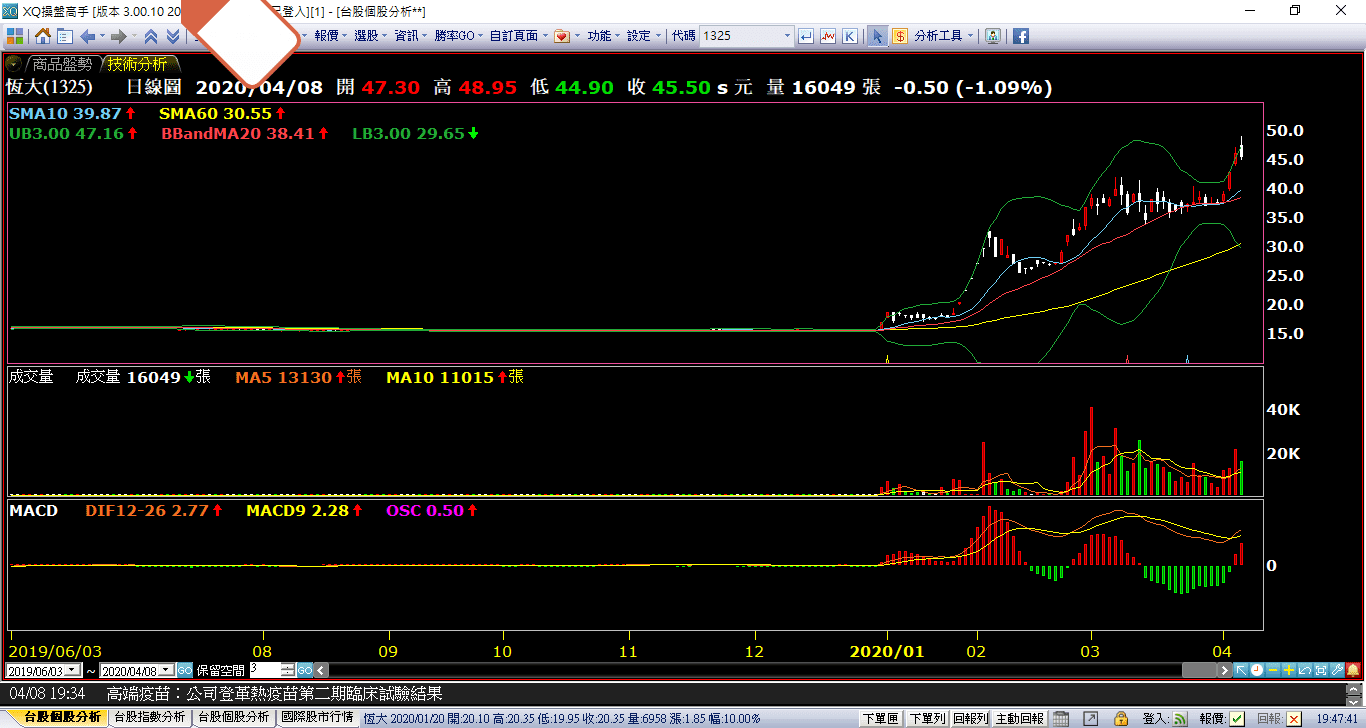This screenshot has height=728, width=1366.
Task: Click the yellow plus zoom-in icon
Action: pyautogui.click(x=1290, y=670)
